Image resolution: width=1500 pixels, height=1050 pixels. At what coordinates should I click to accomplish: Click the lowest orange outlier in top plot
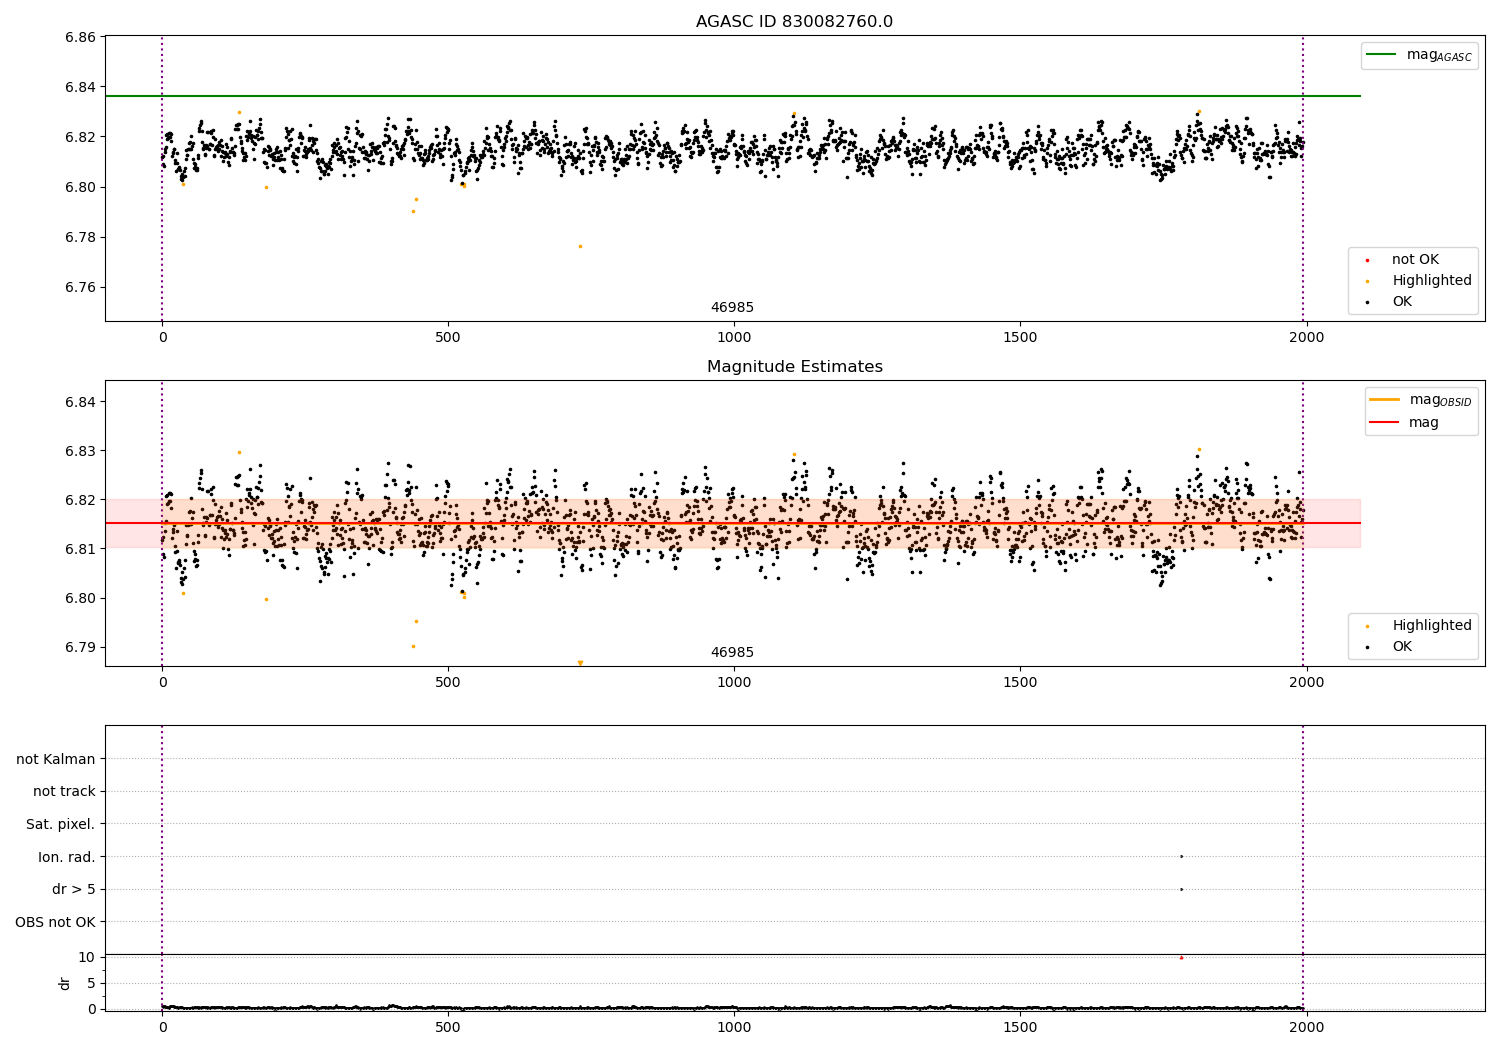(x=580, y=246)
